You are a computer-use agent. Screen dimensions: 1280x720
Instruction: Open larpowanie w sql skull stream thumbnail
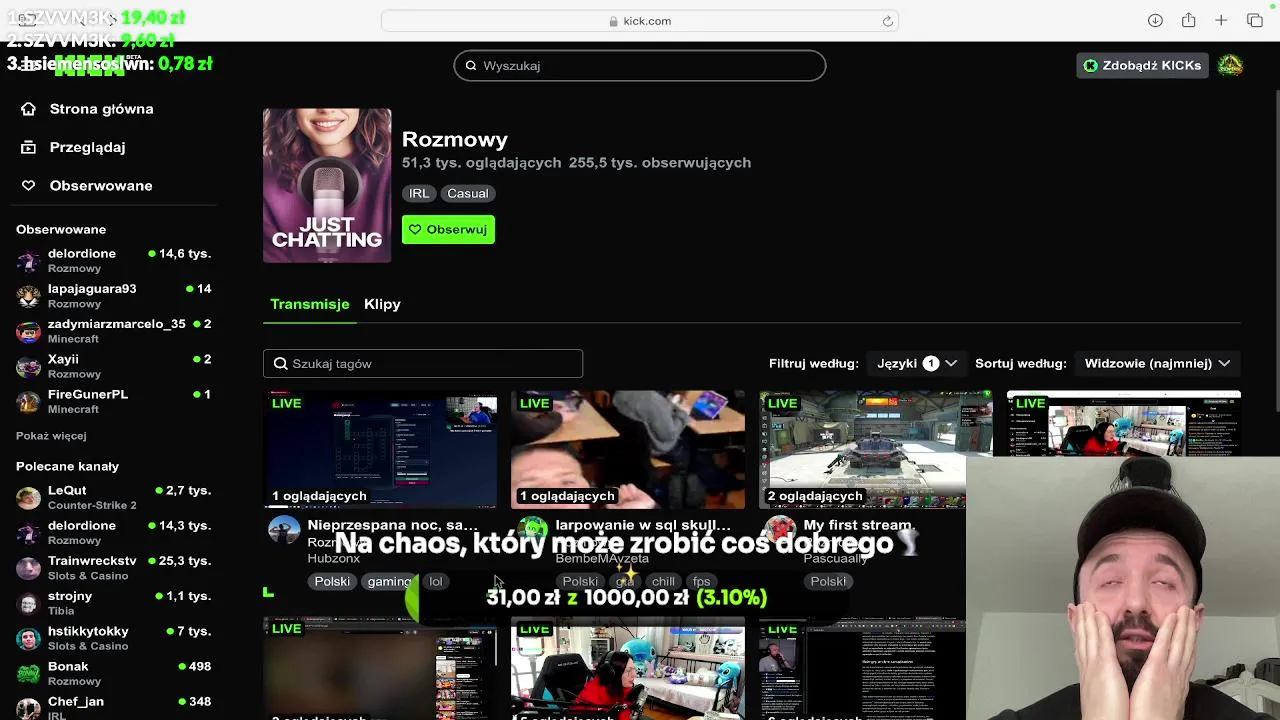628,450
